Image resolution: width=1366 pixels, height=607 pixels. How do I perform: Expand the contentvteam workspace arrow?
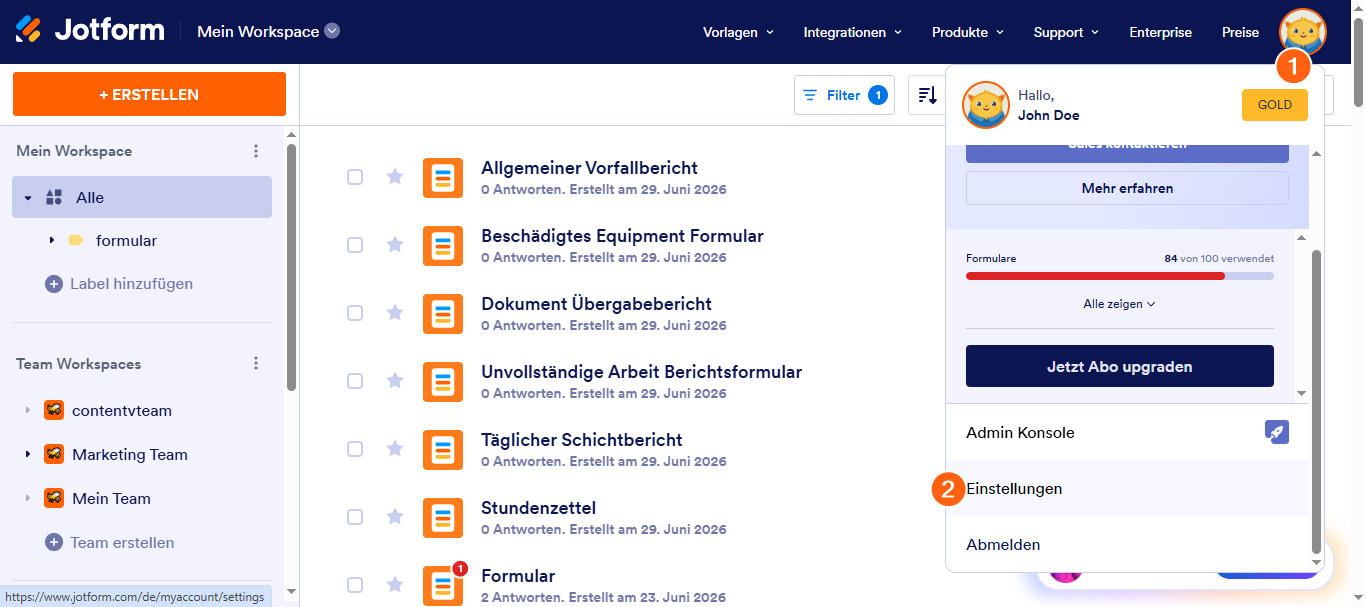pyautogui.click(x=28, y=411)
